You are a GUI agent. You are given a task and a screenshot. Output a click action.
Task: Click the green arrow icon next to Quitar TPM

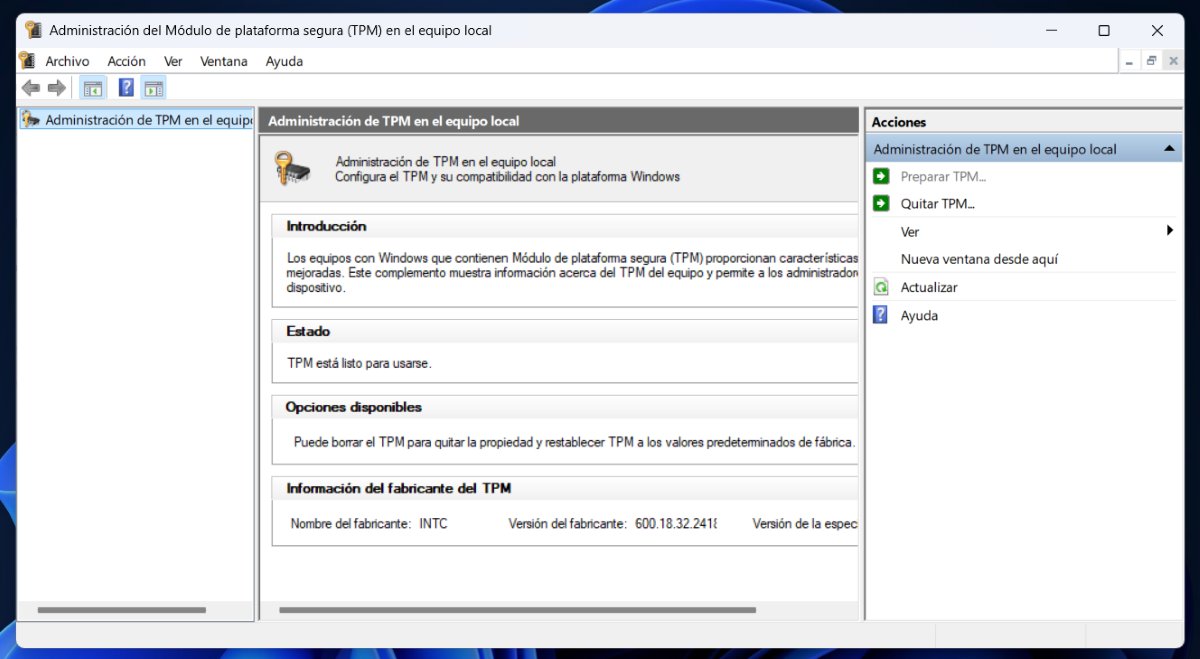click(x=881, y=203)
